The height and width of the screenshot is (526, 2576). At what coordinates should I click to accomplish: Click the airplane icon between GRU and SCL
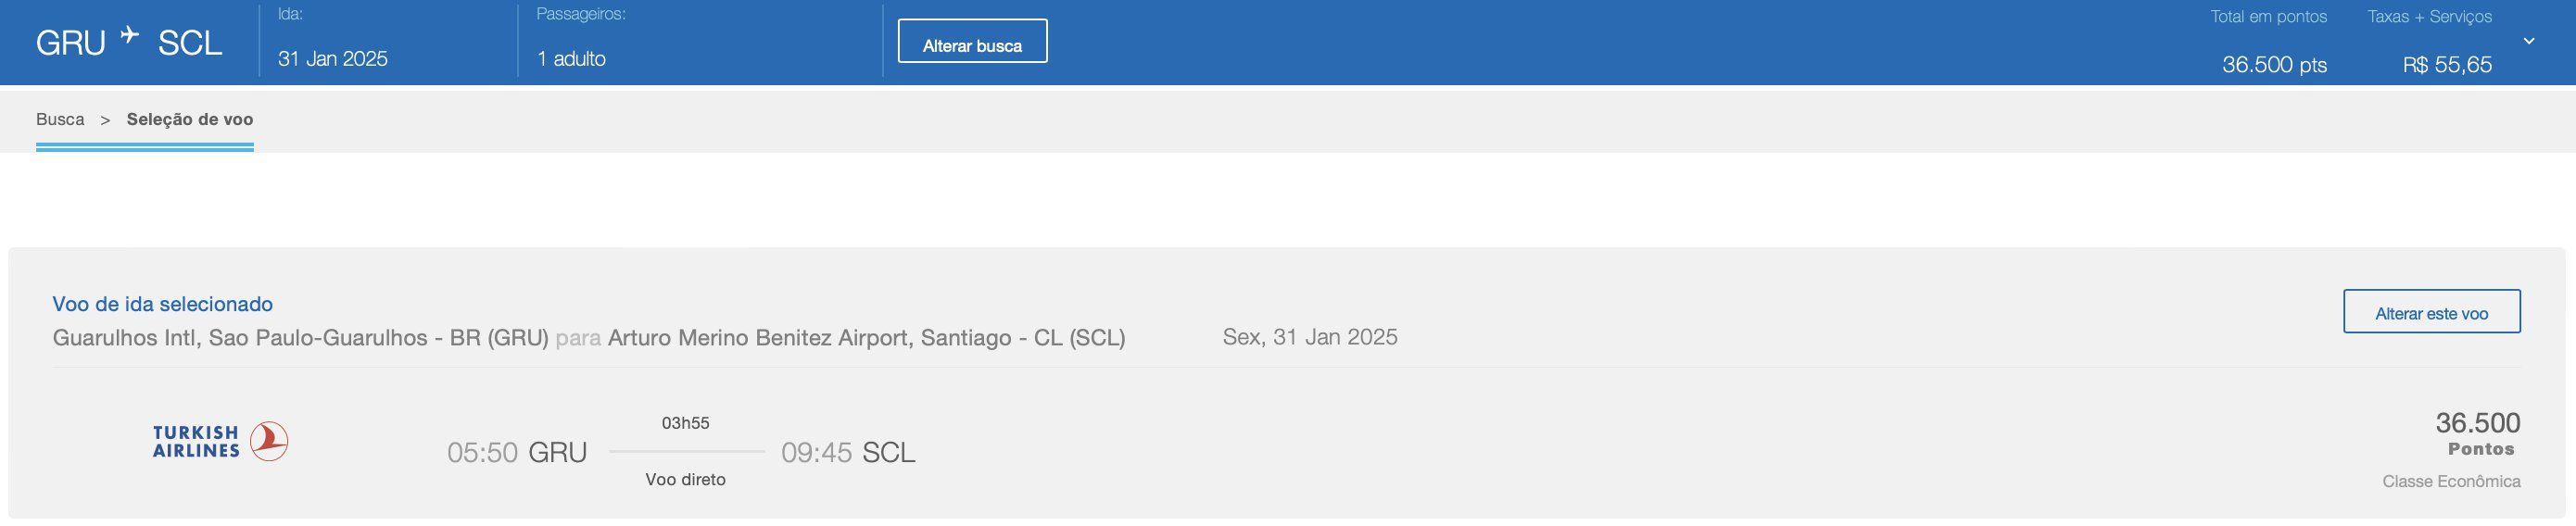130,36
